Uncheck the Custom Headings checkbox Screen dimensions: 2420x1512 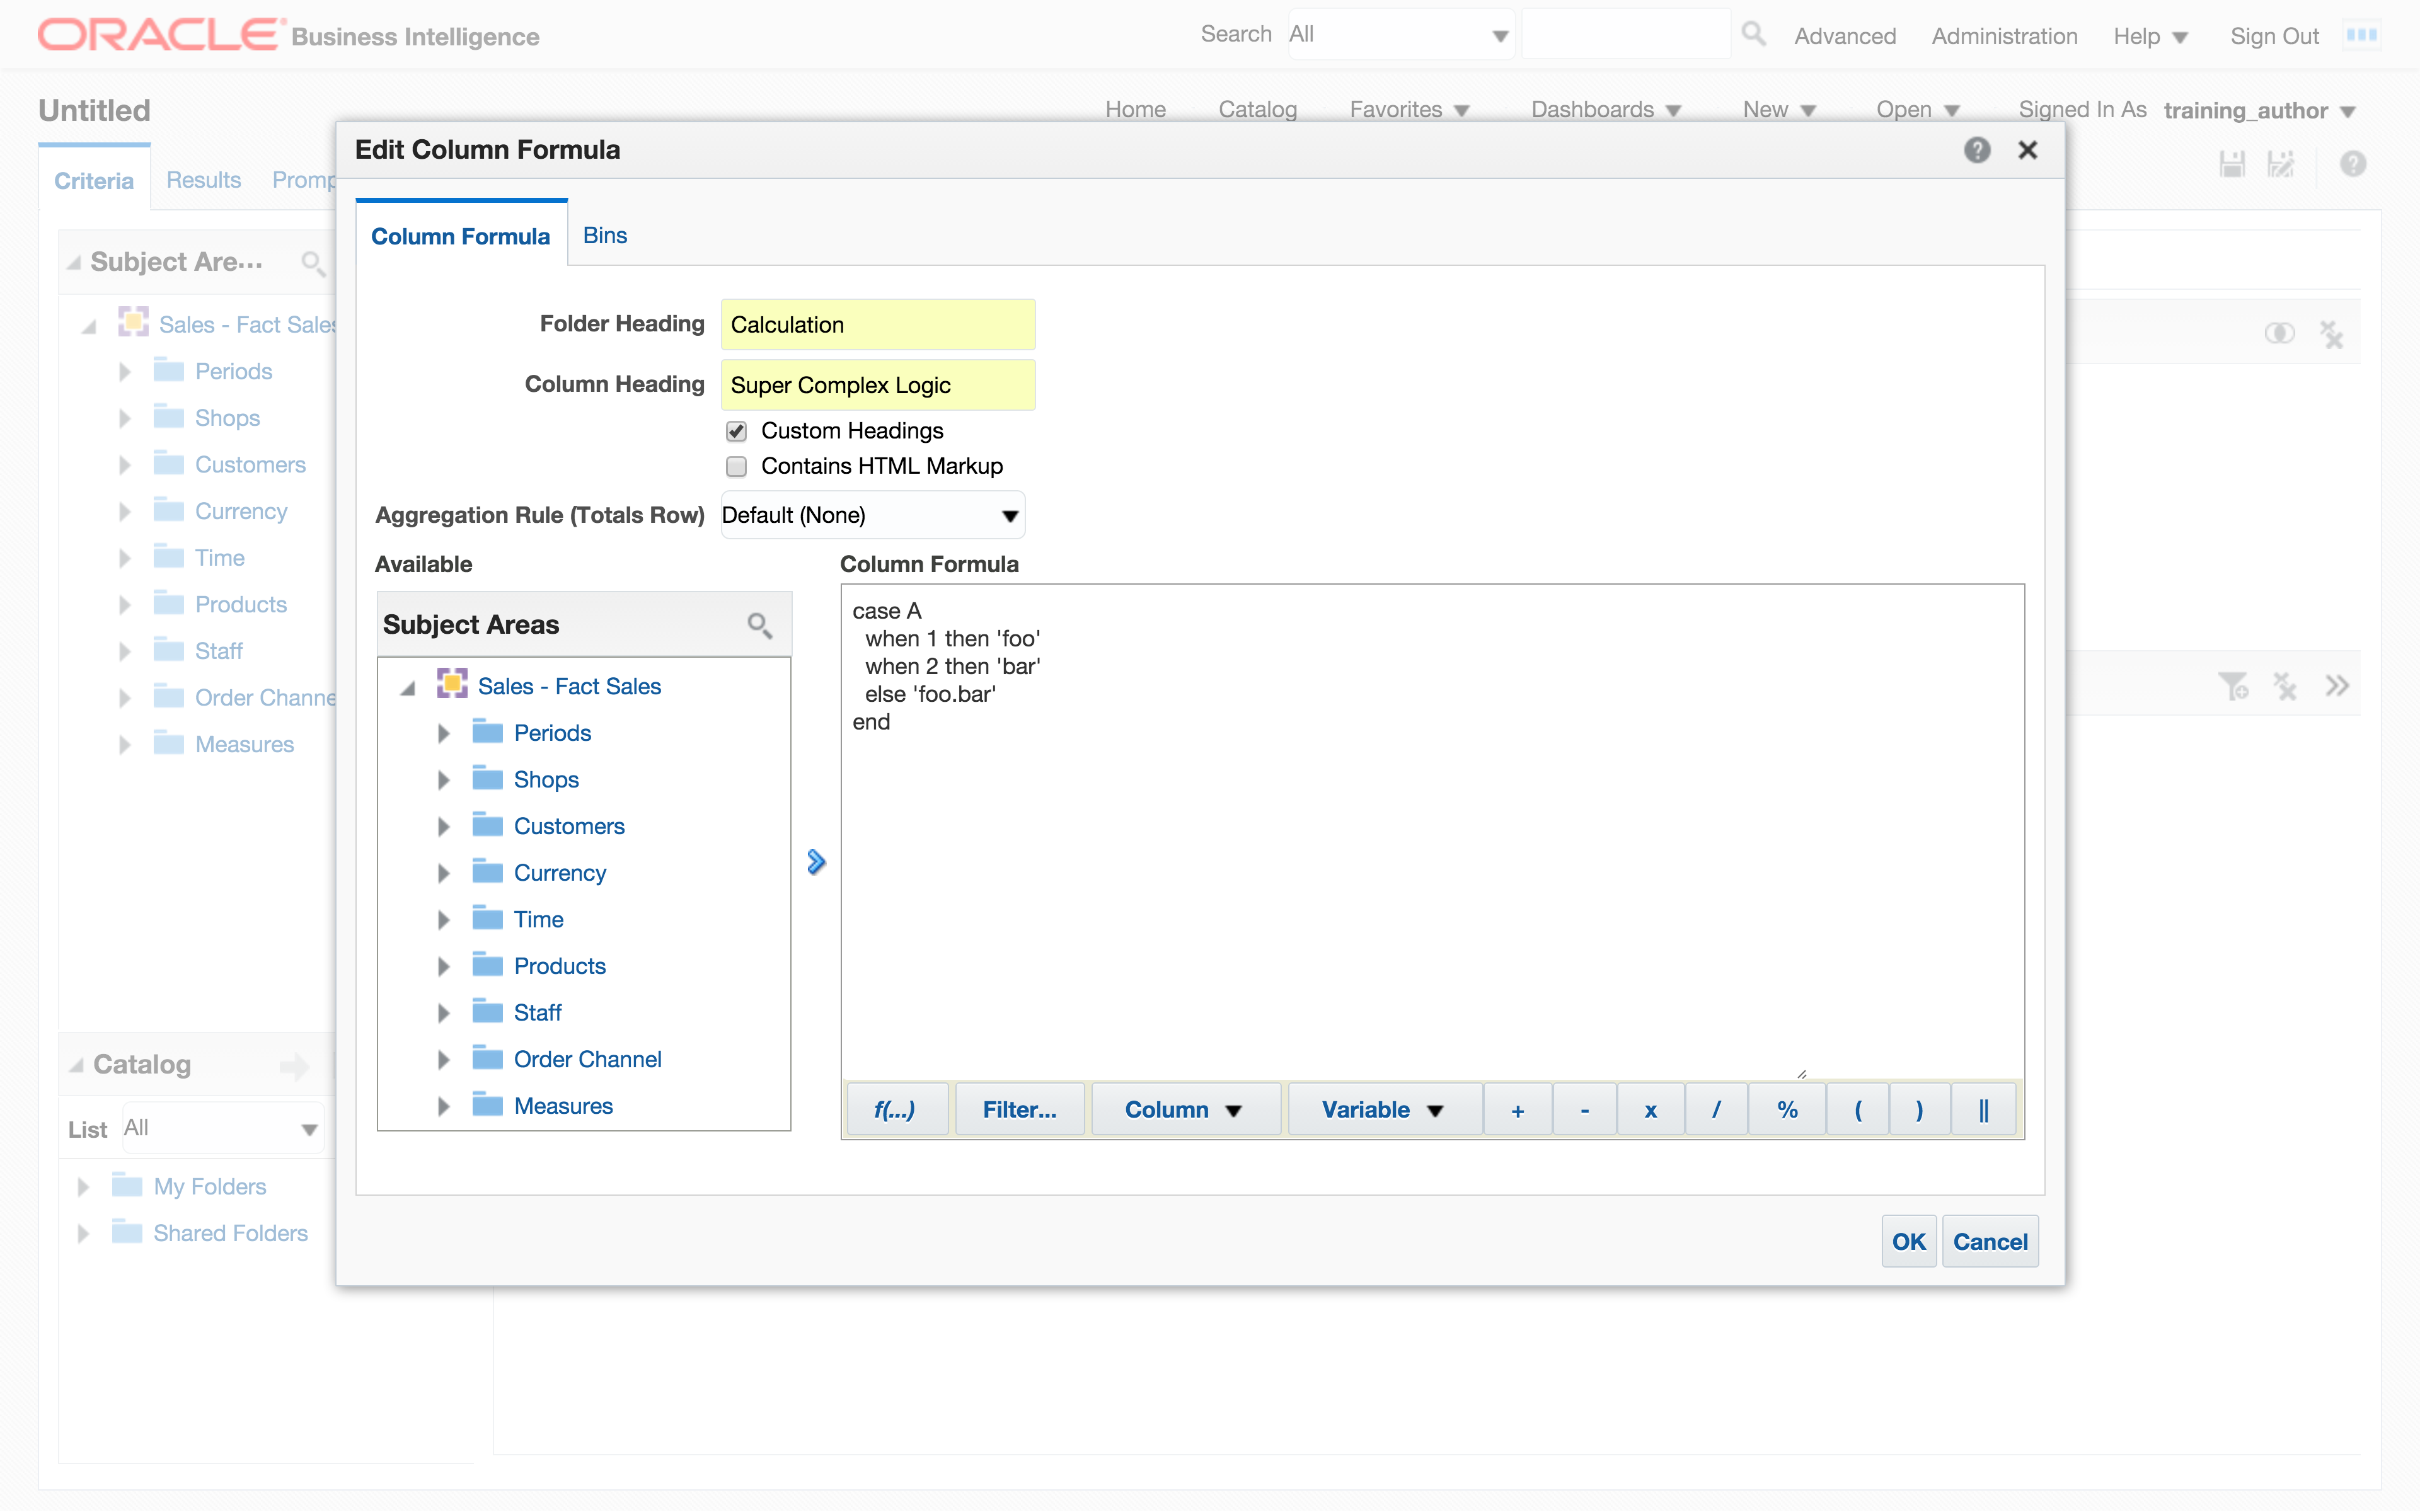(x=737, y=431)
